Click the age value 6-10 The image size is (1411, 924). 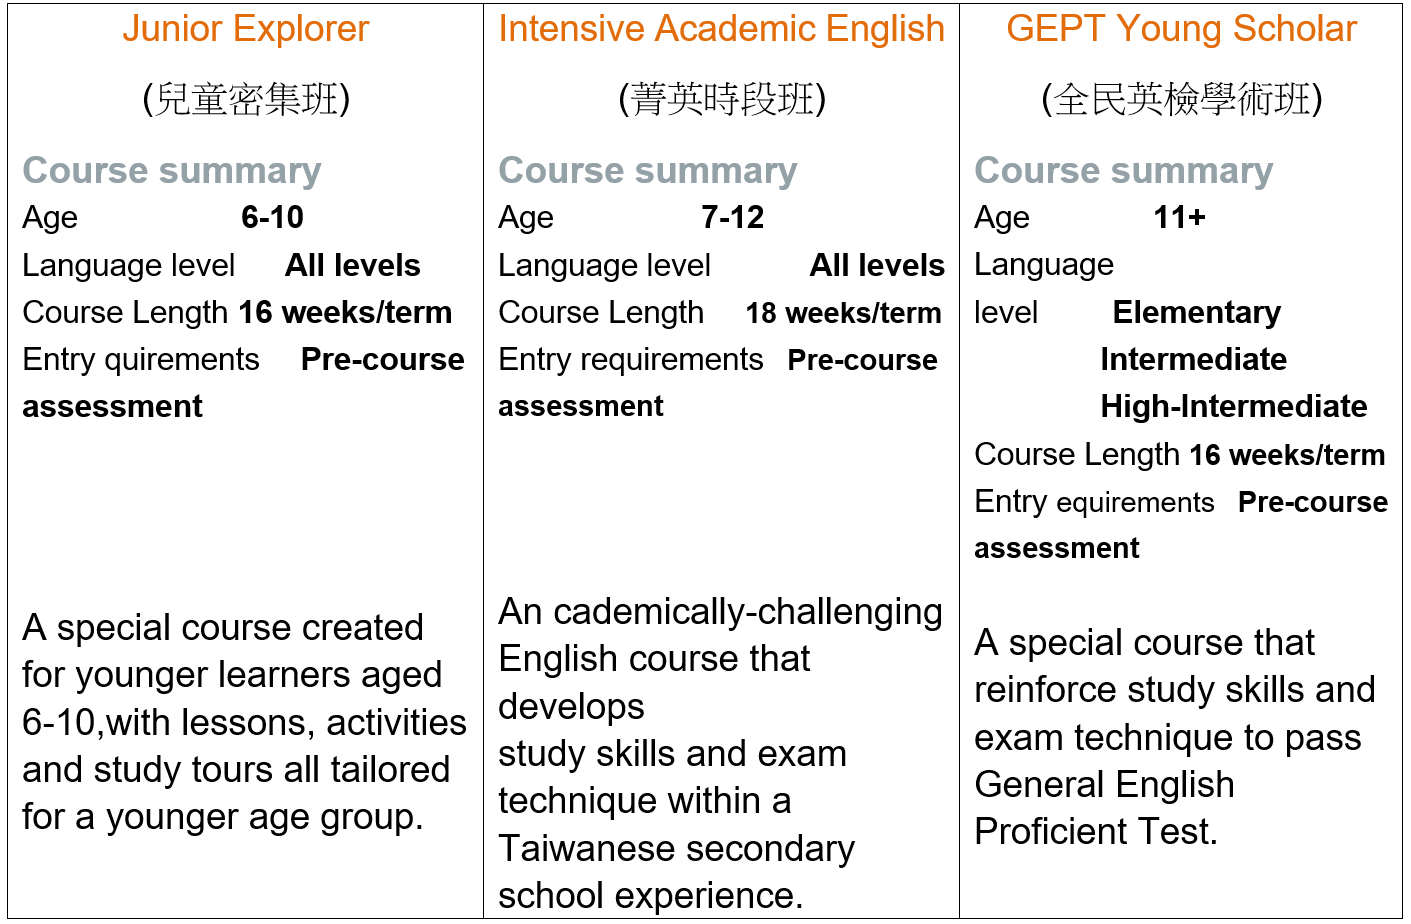pyautogui.click(x=273, y=217)
